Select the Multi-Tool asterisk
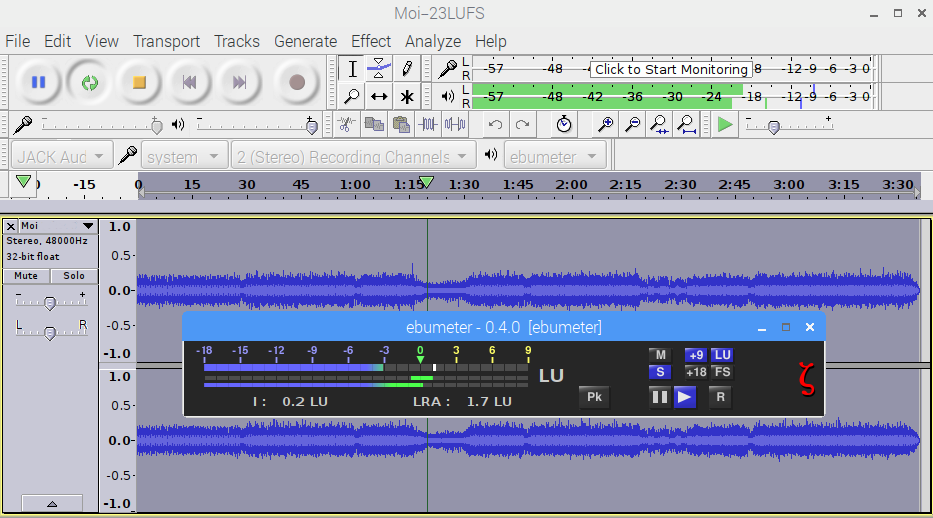The width and height of the screenshot is (933, 518). tap(406, 96)
